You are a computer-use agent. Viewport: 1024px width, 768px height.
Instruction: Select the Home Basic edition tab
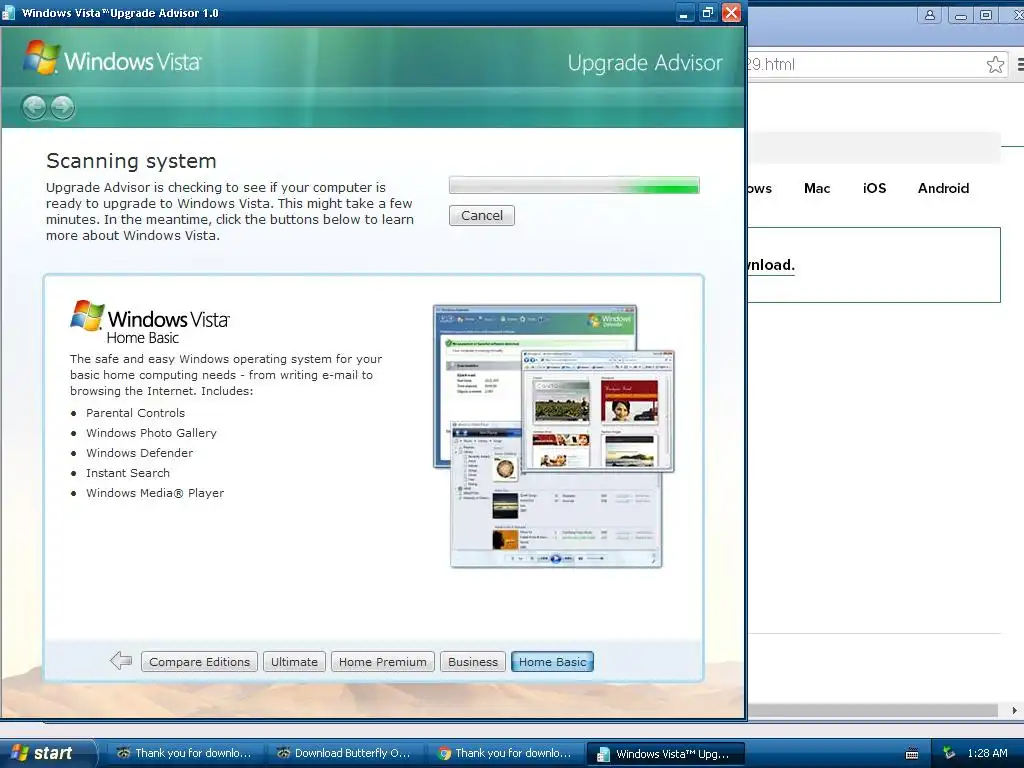point(552,662)
